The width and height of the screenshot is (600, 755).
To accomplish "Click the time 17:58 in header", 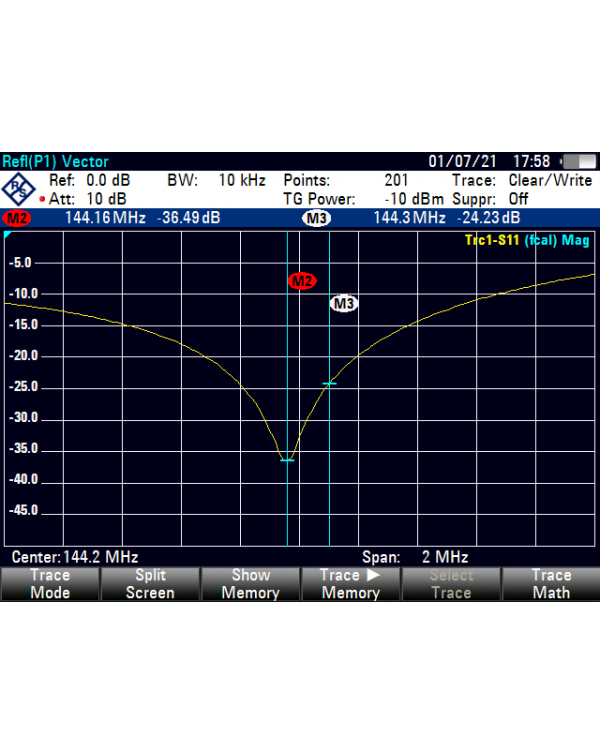I will pyautogui.click(x=531, y=161).
